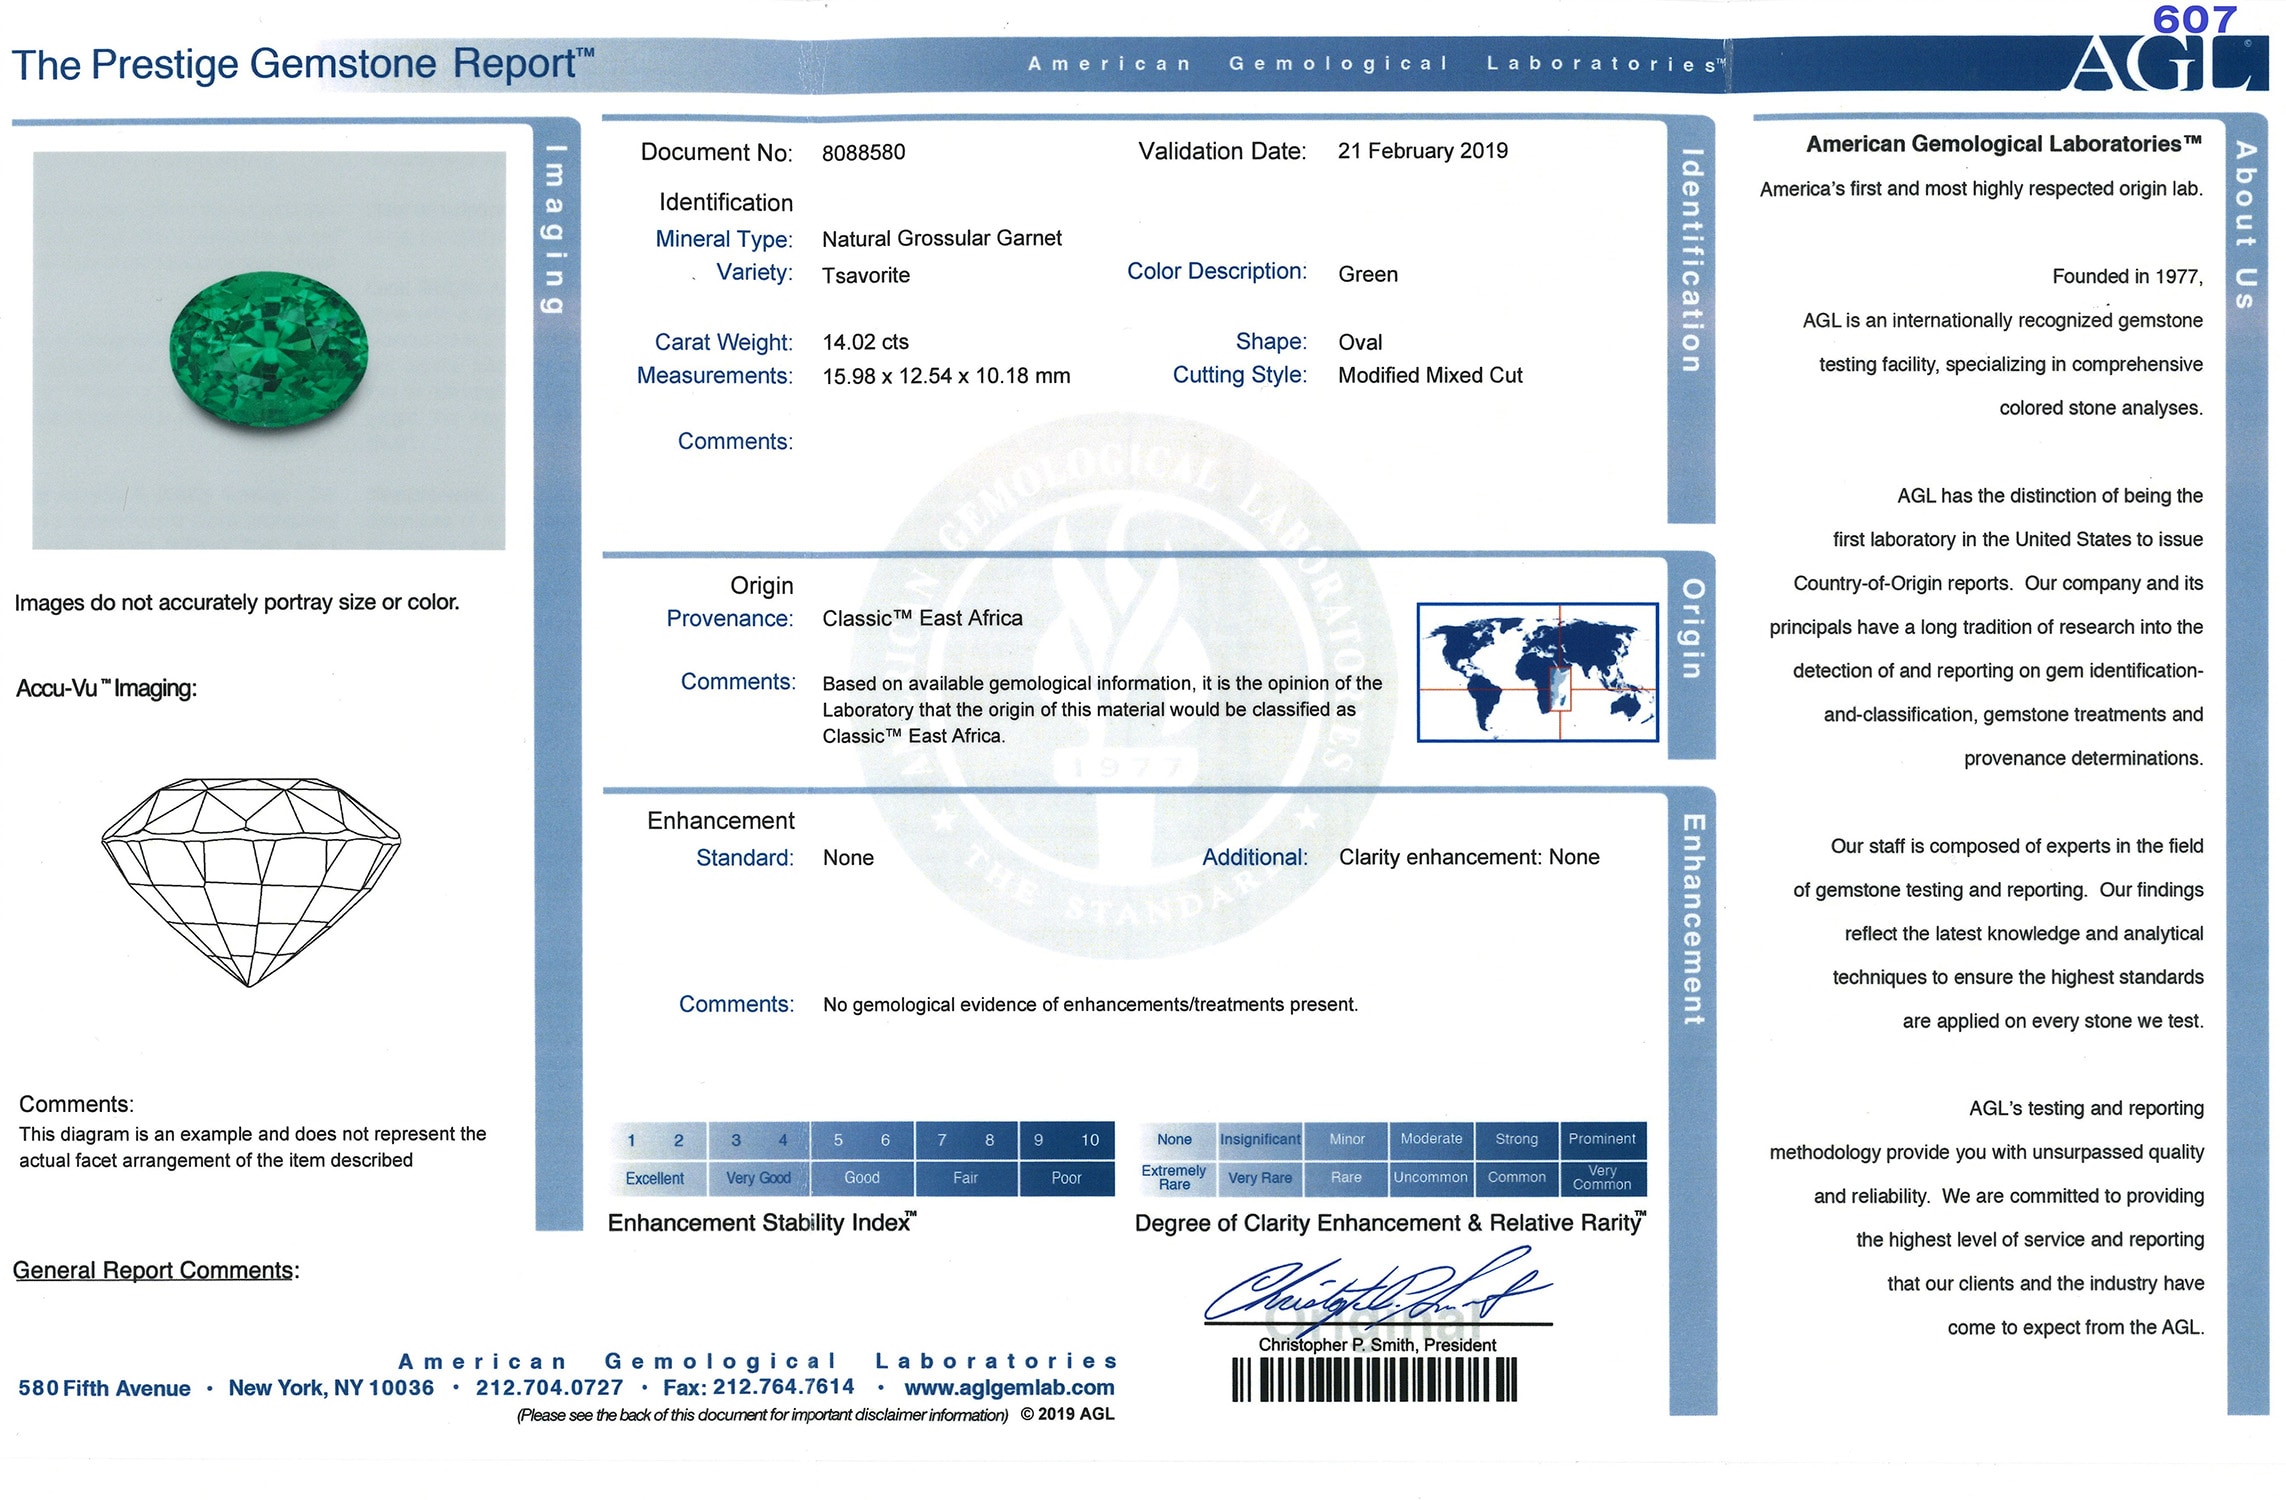The image size is (2286, 1500).
Task: Click the Extremely Rare rarity cell
Action: [x=1174, y=1177]
